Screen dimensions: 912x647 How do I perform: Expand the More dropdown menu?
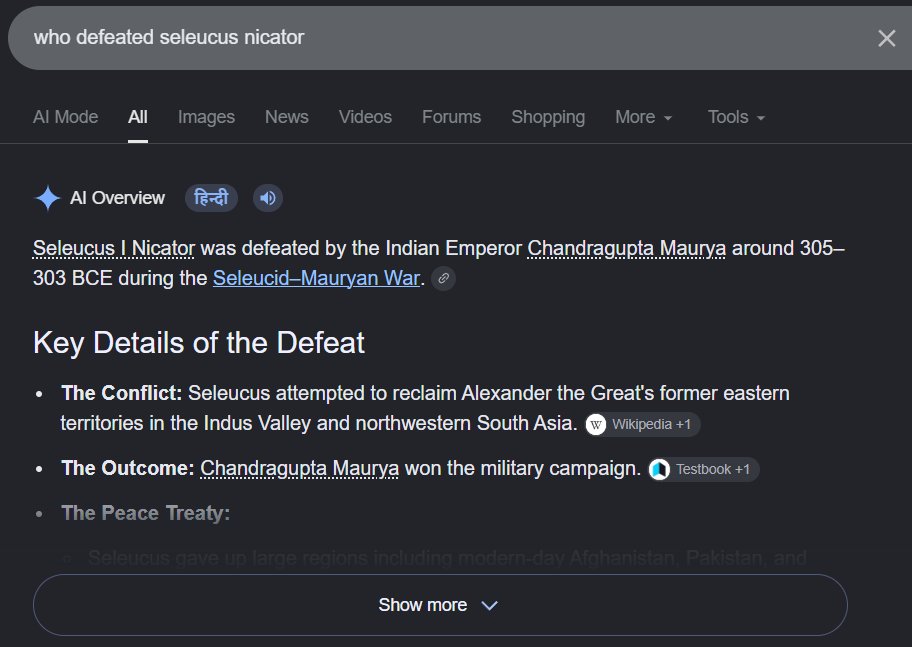643,117
